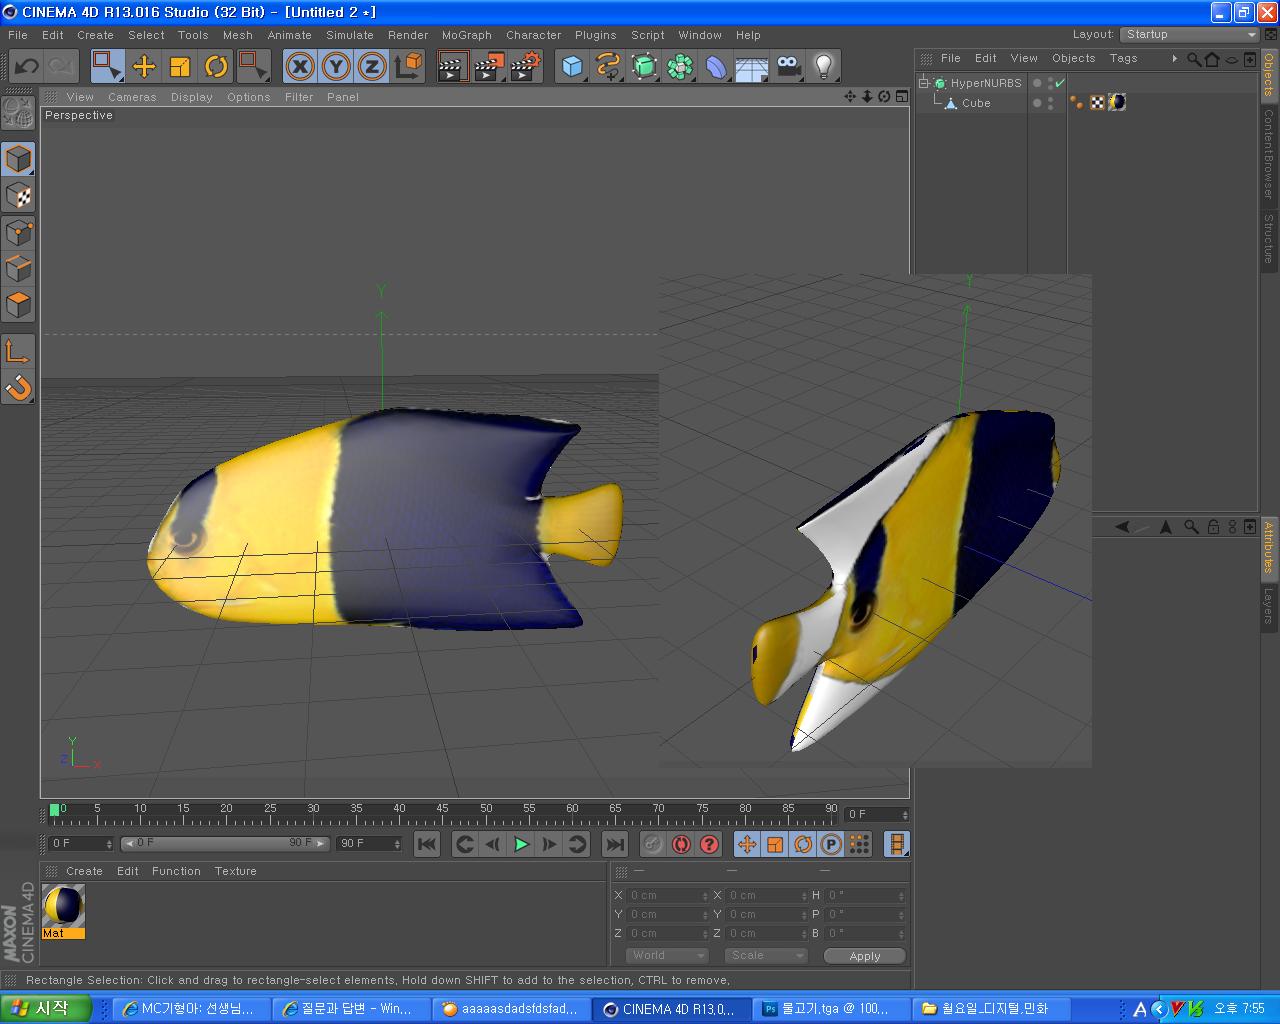The height and width of the screenshot is (1024, 1280).
Task: Click the Coordinate System tool icon
Action: click(x=409, y=67)
